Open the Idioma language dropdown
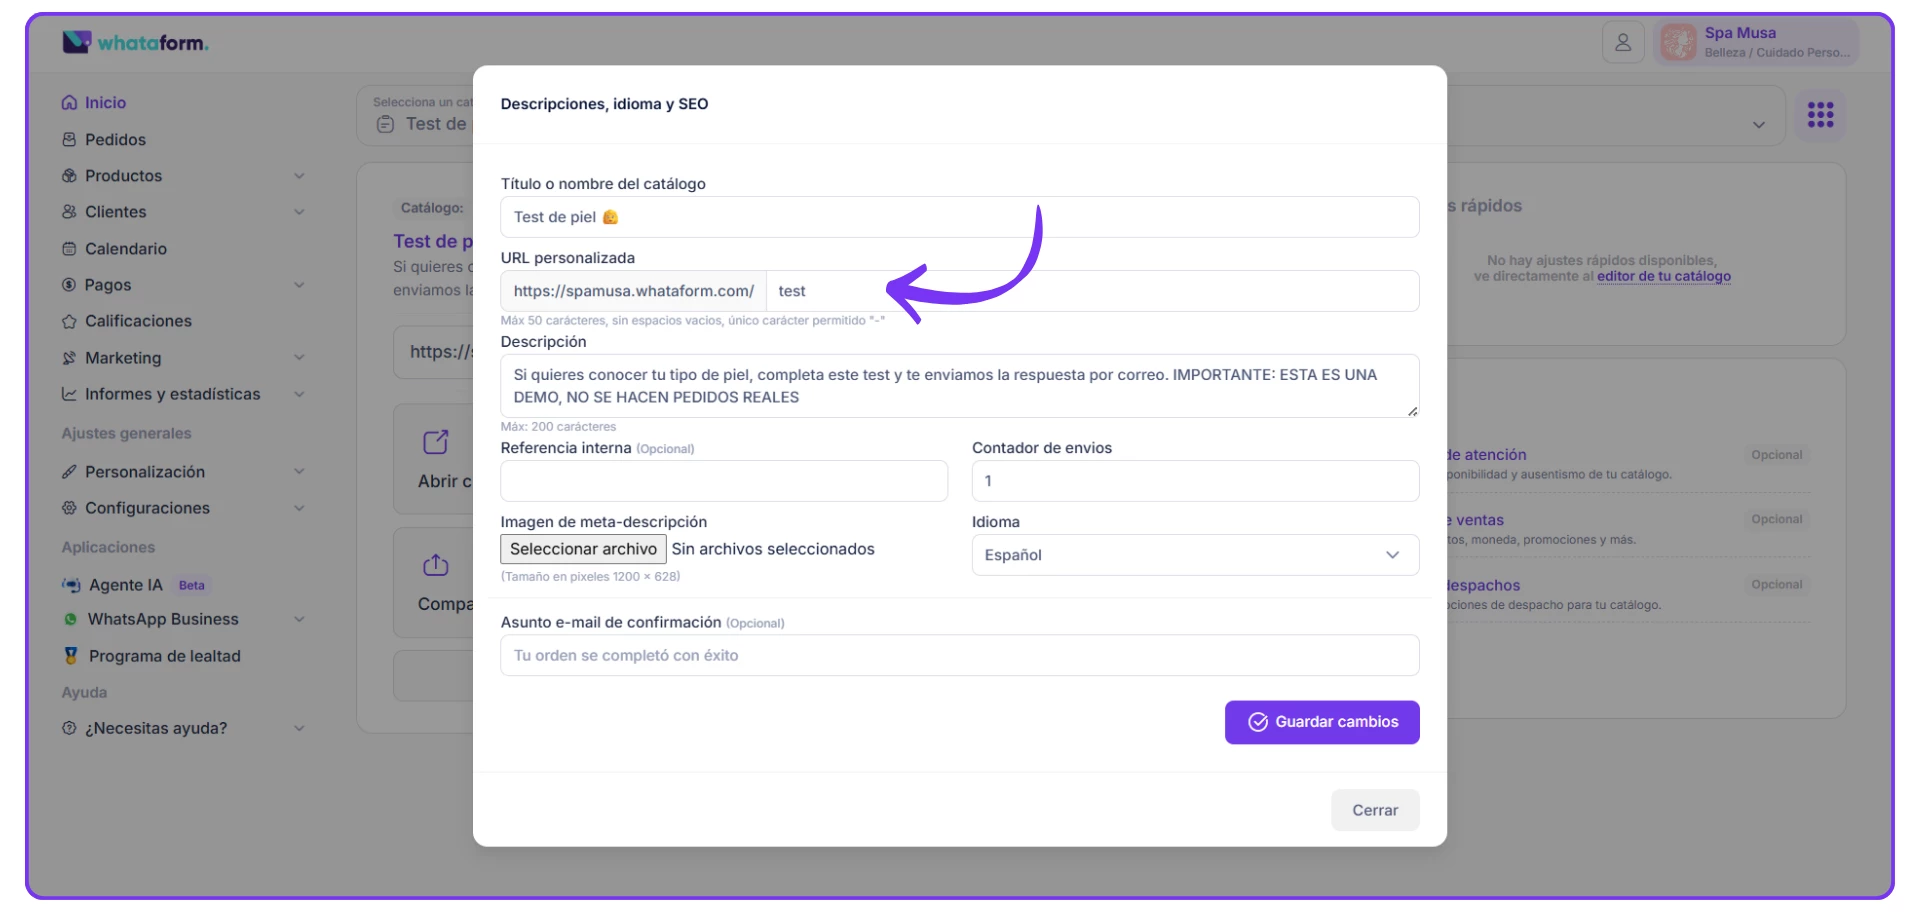 1194,555
